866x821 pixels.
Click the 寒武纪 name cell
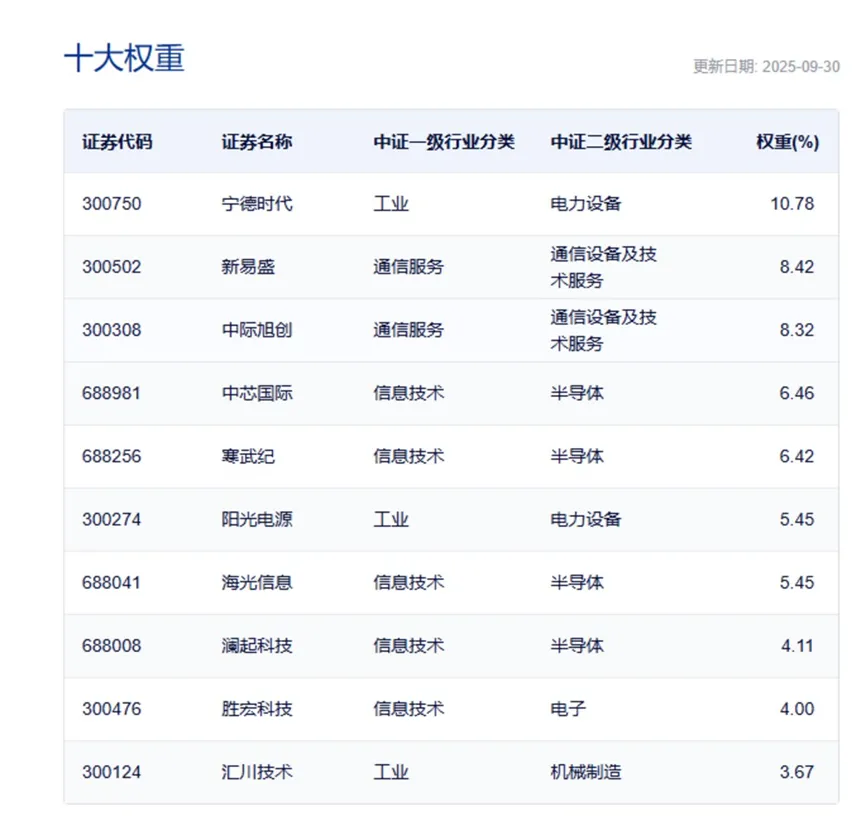pos(248,456)
